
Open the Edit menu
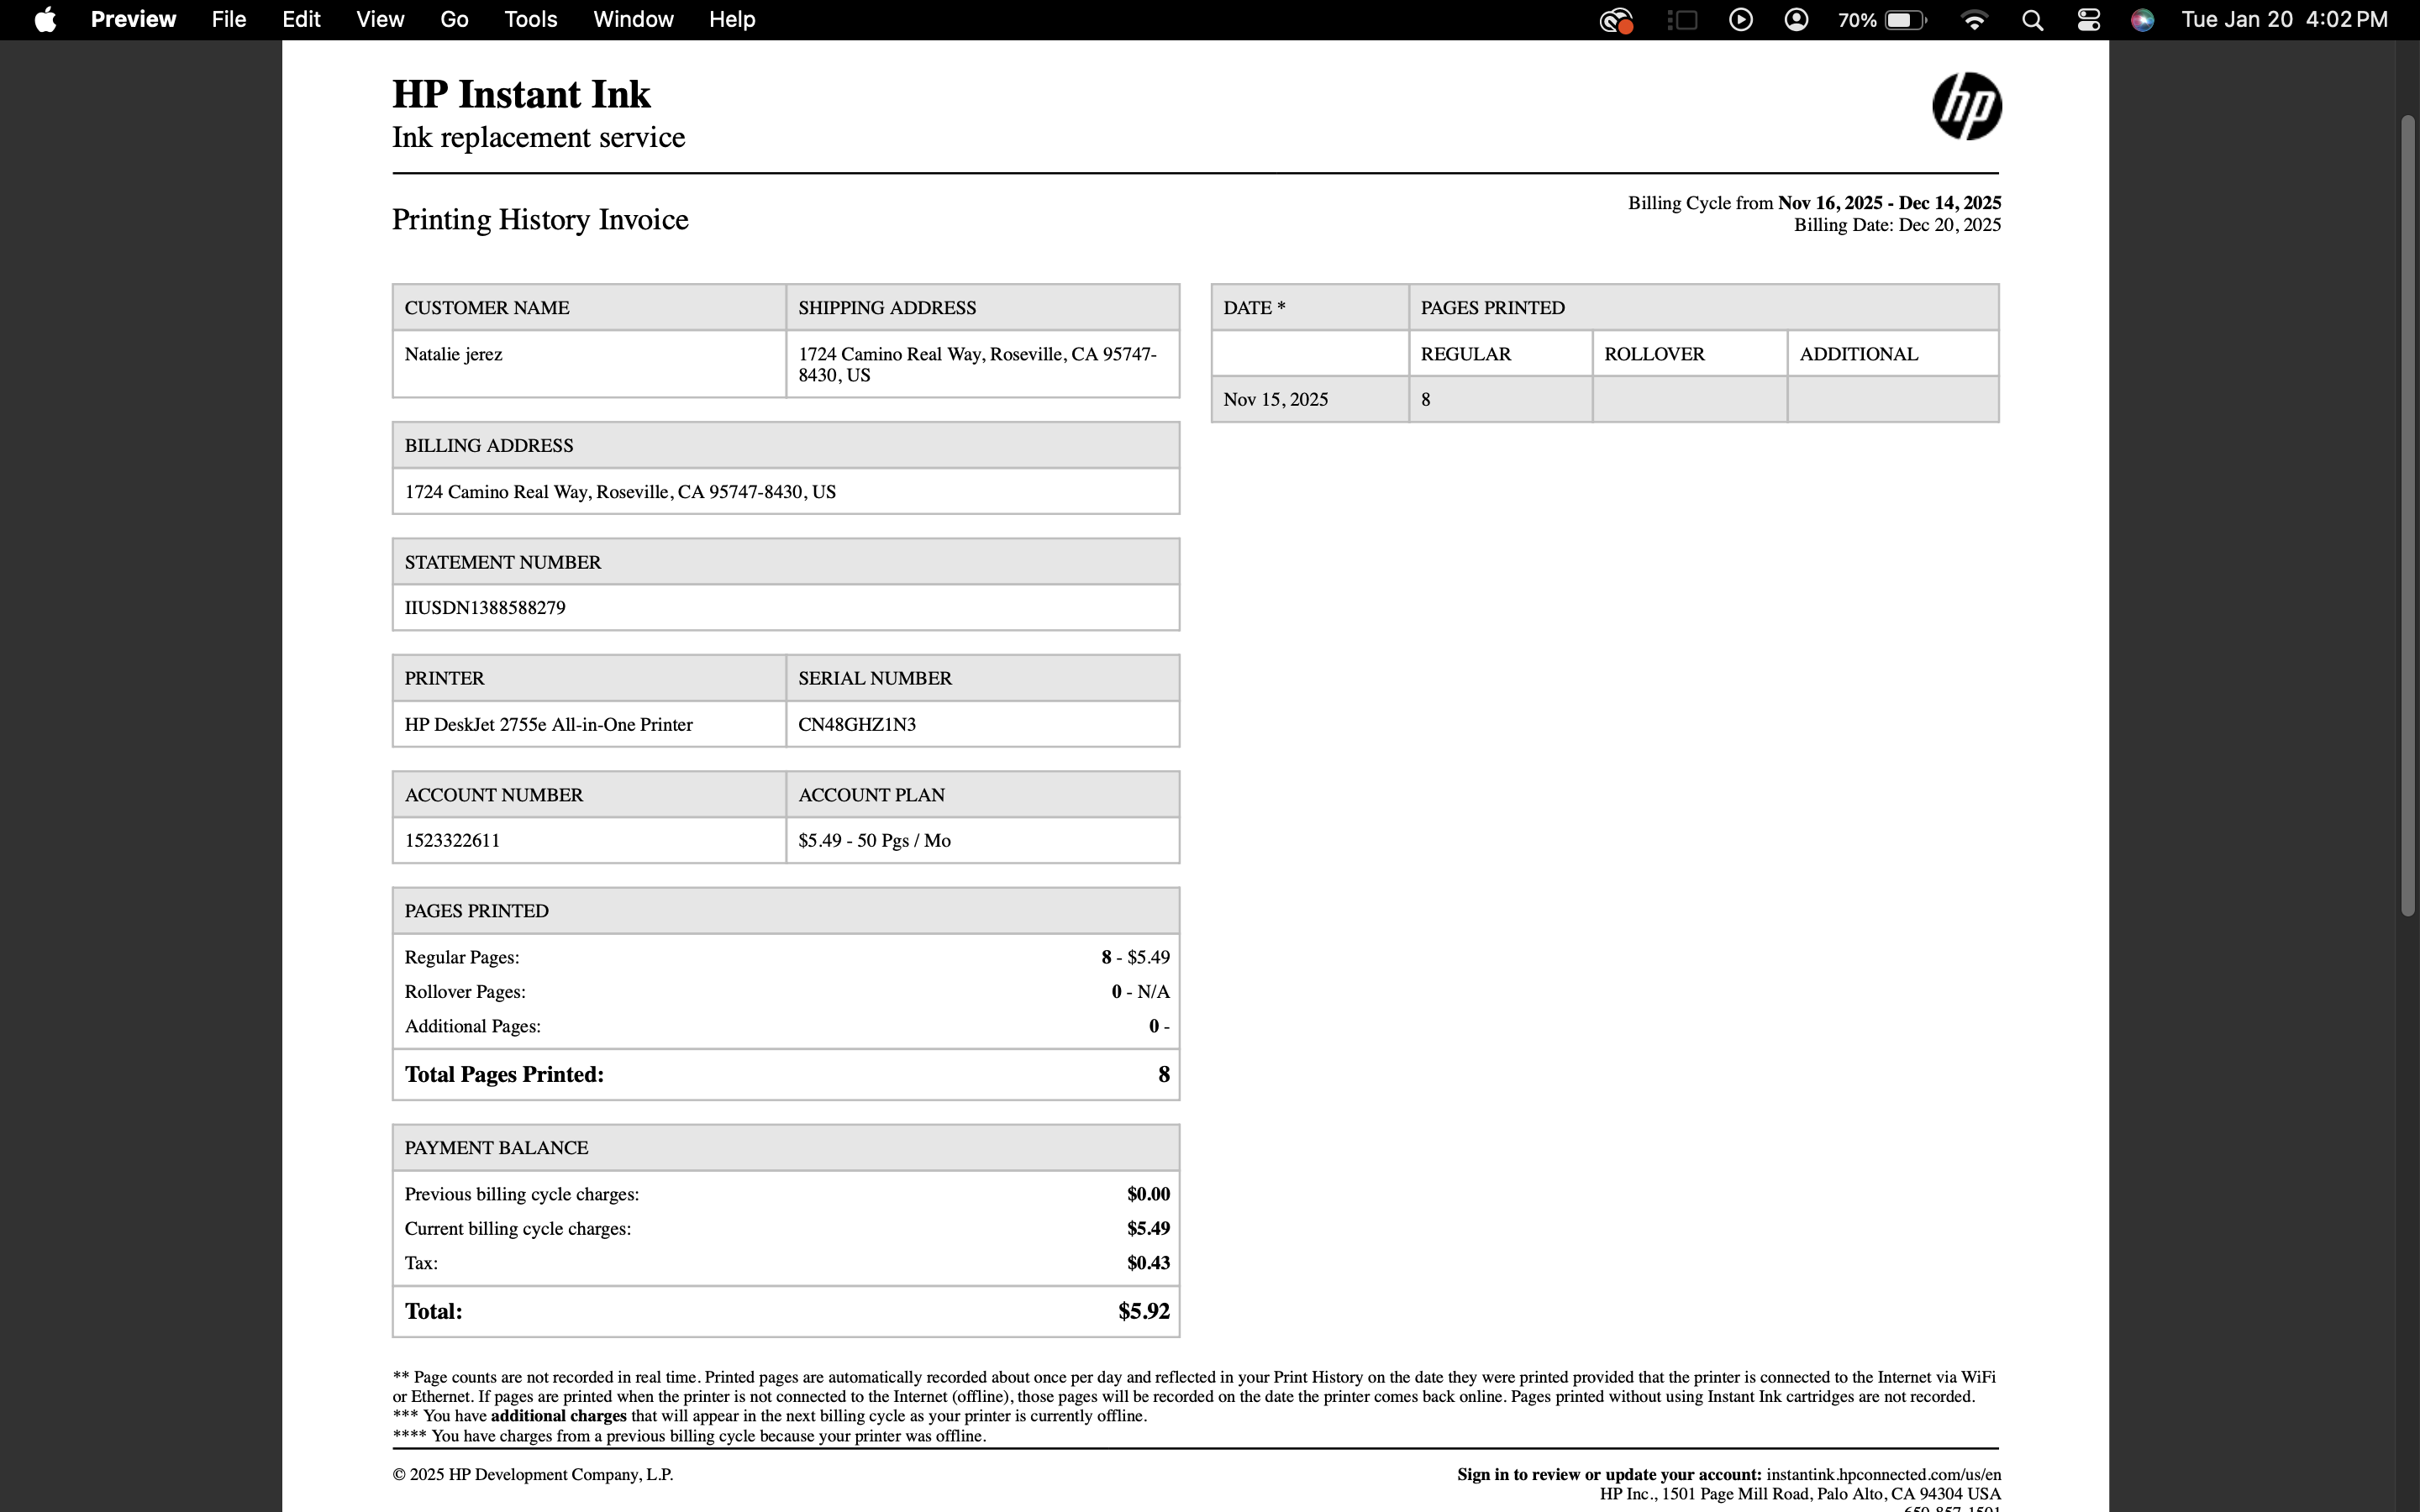pos(301,20)
